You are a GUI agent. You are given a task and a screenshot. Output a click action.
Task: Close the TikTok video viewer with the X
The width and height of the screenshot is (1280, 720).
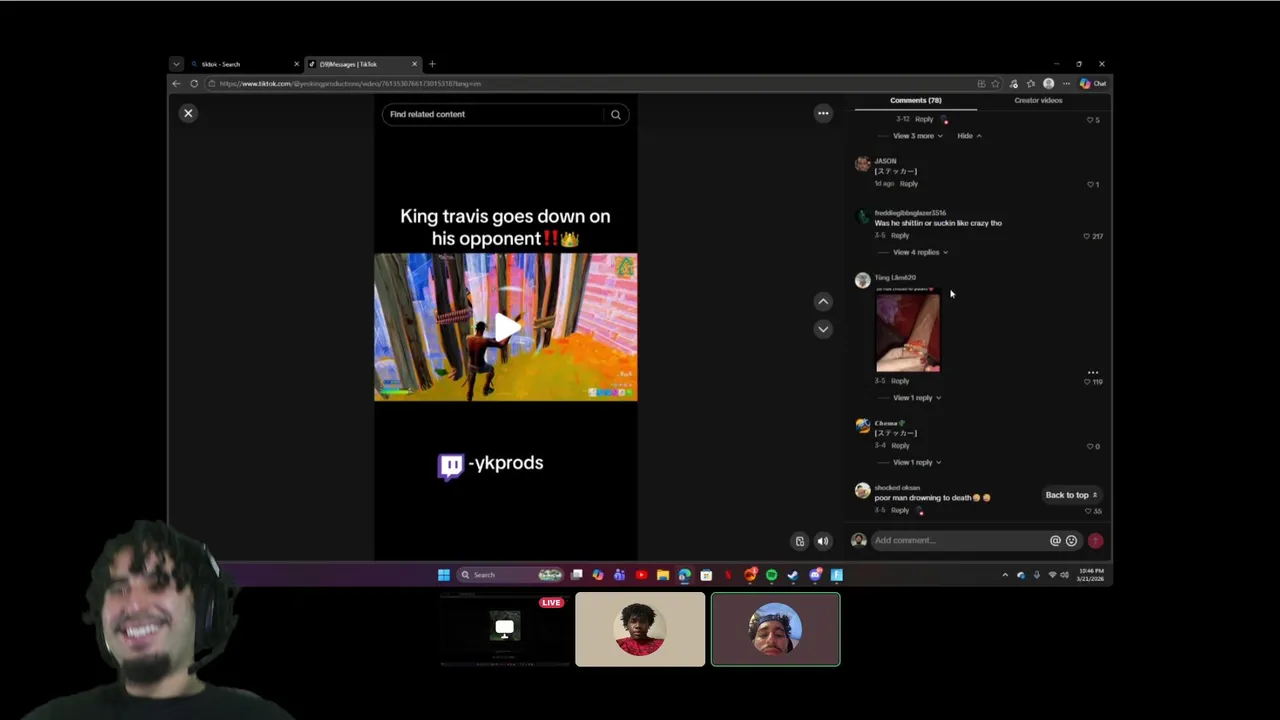click(x=188, y=113)
